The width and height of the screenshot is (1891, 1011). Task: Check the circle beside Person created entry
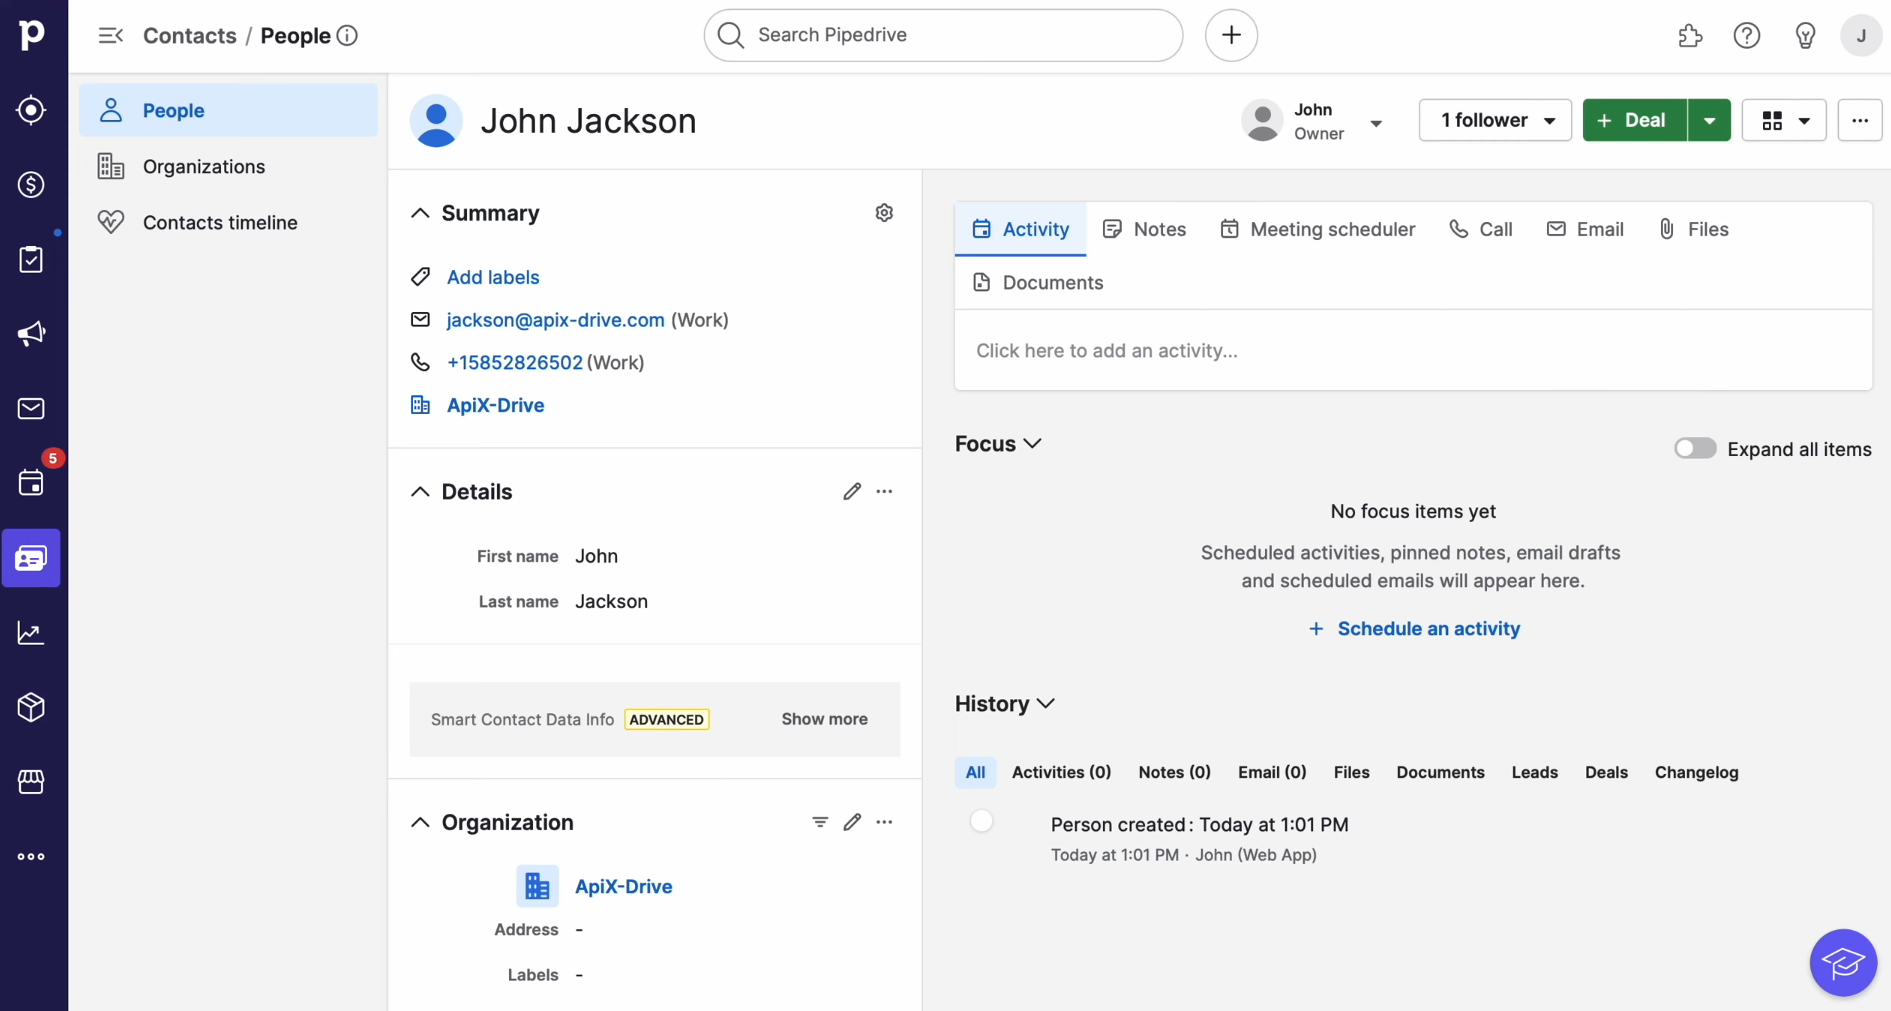981,821
